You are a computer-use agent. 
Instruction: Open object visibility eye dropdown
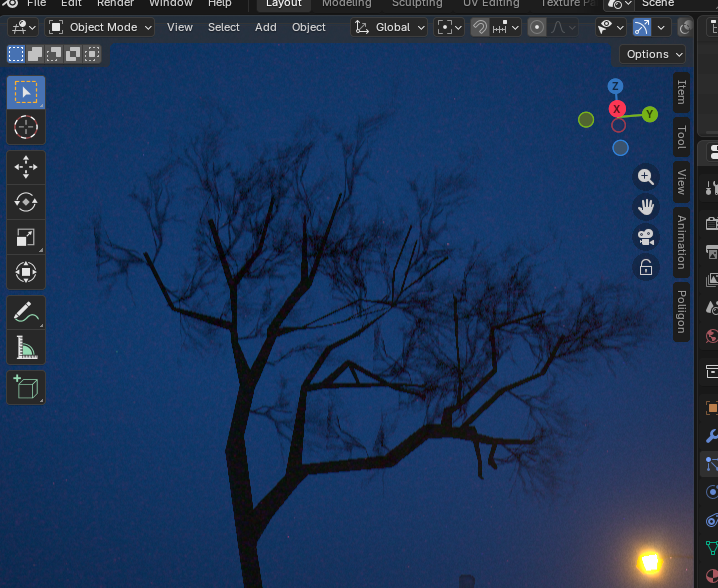[x=610, y=27]
